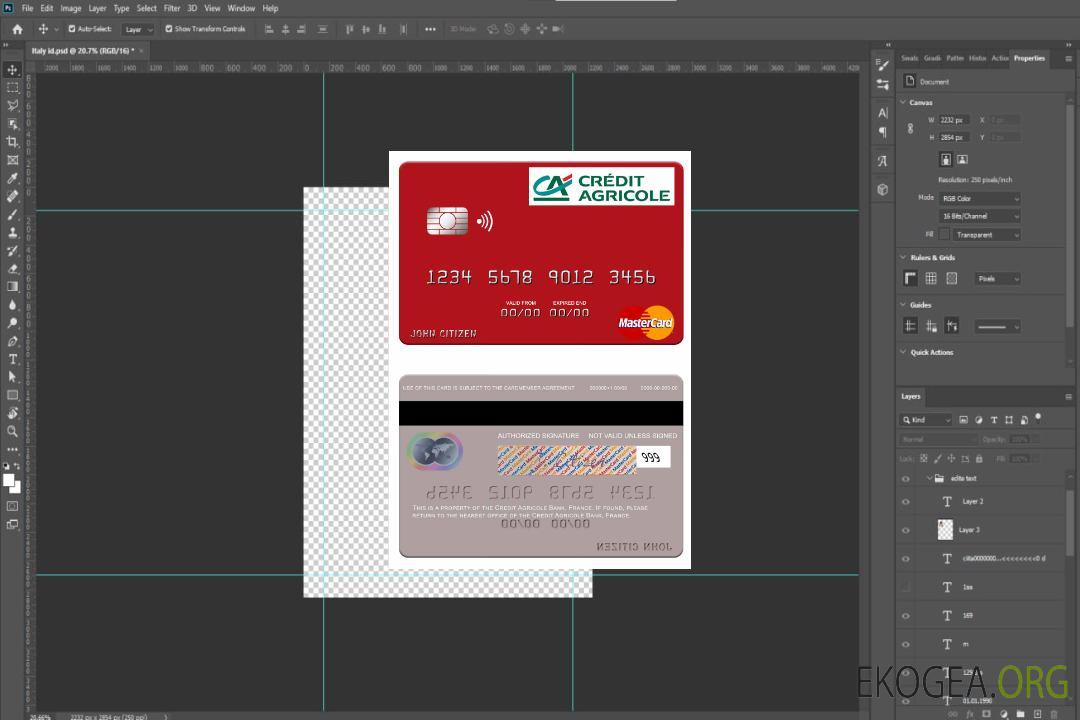
Task: Click the foreground color swatch
Action: point(8,480)
